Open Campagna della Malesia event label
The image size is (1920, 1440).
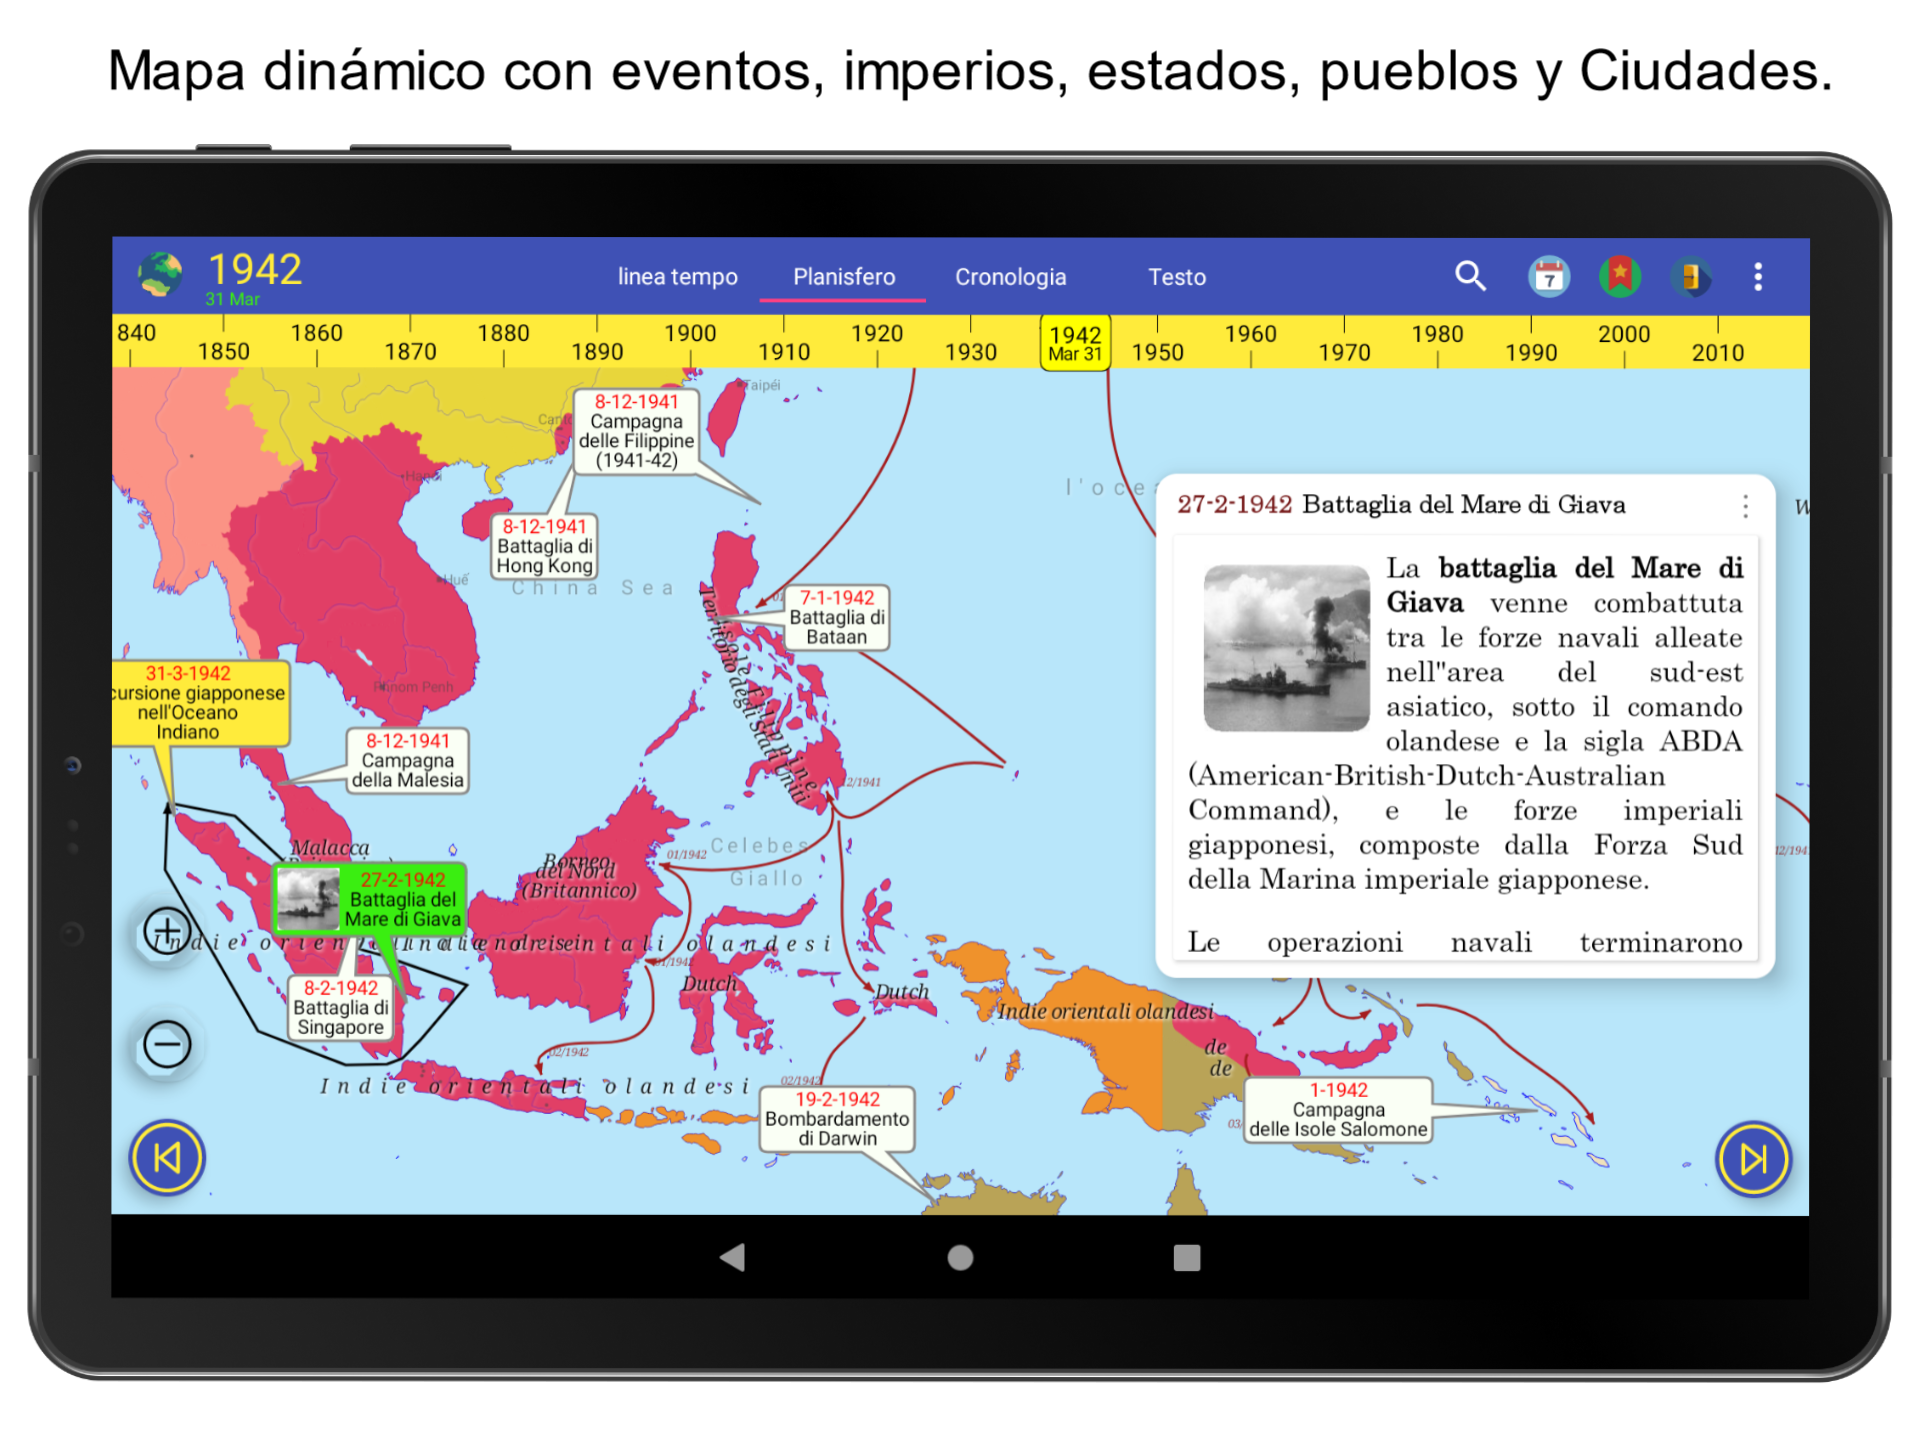[407, 761]
